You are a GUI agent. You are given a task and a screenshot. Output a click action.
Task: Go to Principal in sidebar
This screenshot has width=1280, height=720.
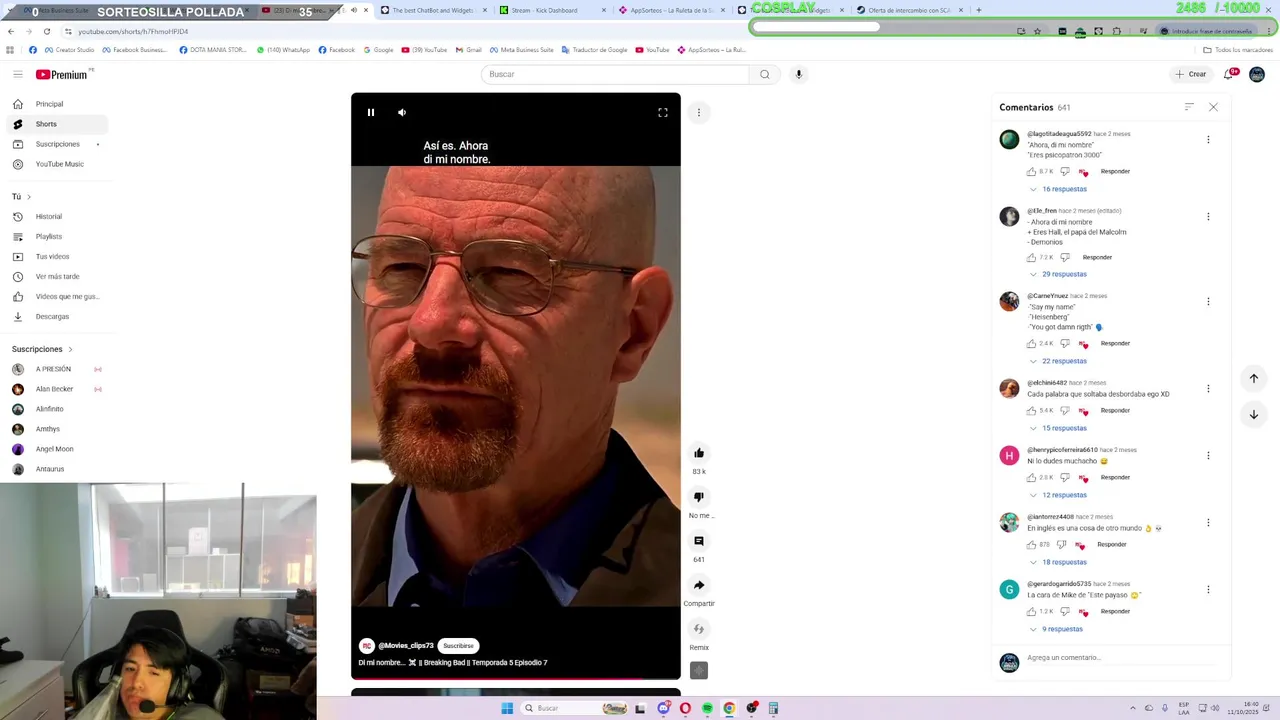tap(57, 104)
